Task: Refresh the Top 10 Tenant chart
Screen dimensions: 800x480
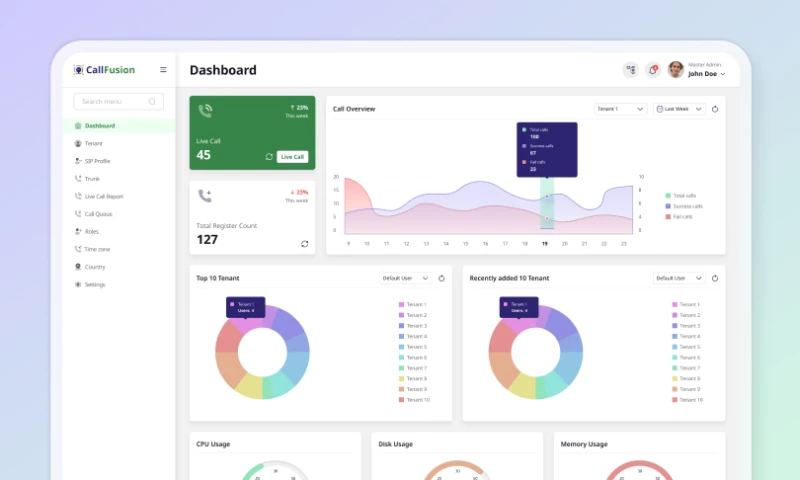Action: point(441,278)
